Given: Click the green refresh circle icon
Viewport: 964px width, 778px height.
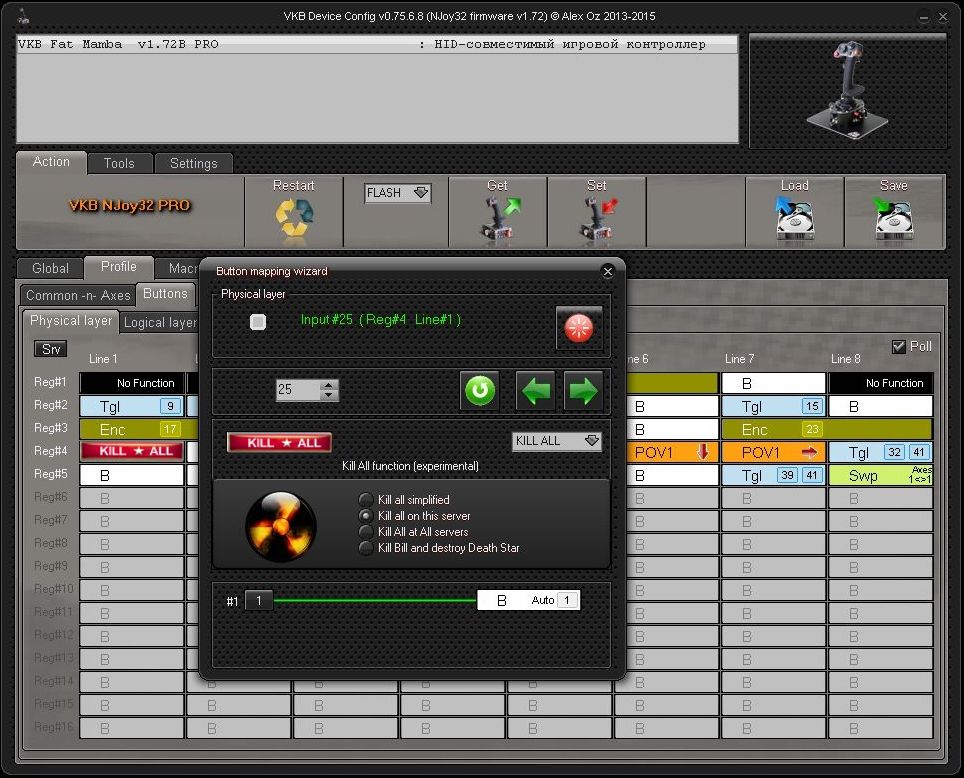Looking at the screenshot, I should coord(480,391).
